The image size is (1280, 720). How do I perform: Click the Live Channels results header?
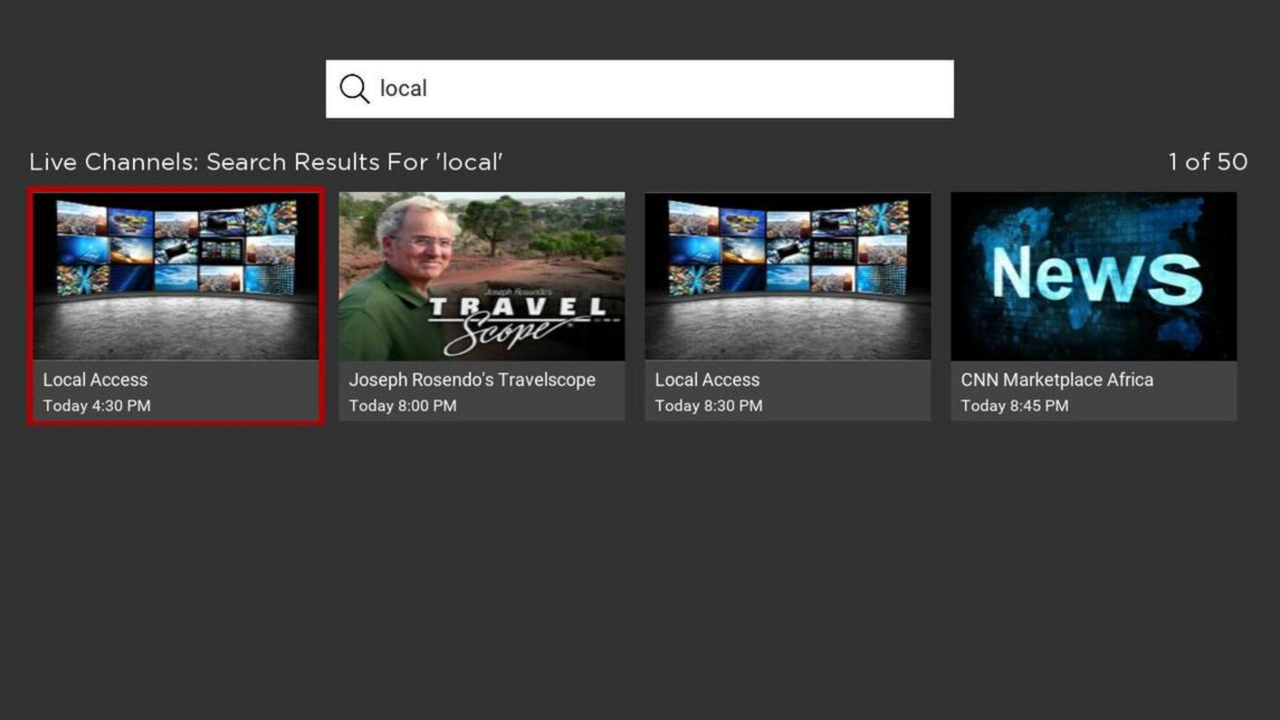pyautogui.click(x=266, y=162)
